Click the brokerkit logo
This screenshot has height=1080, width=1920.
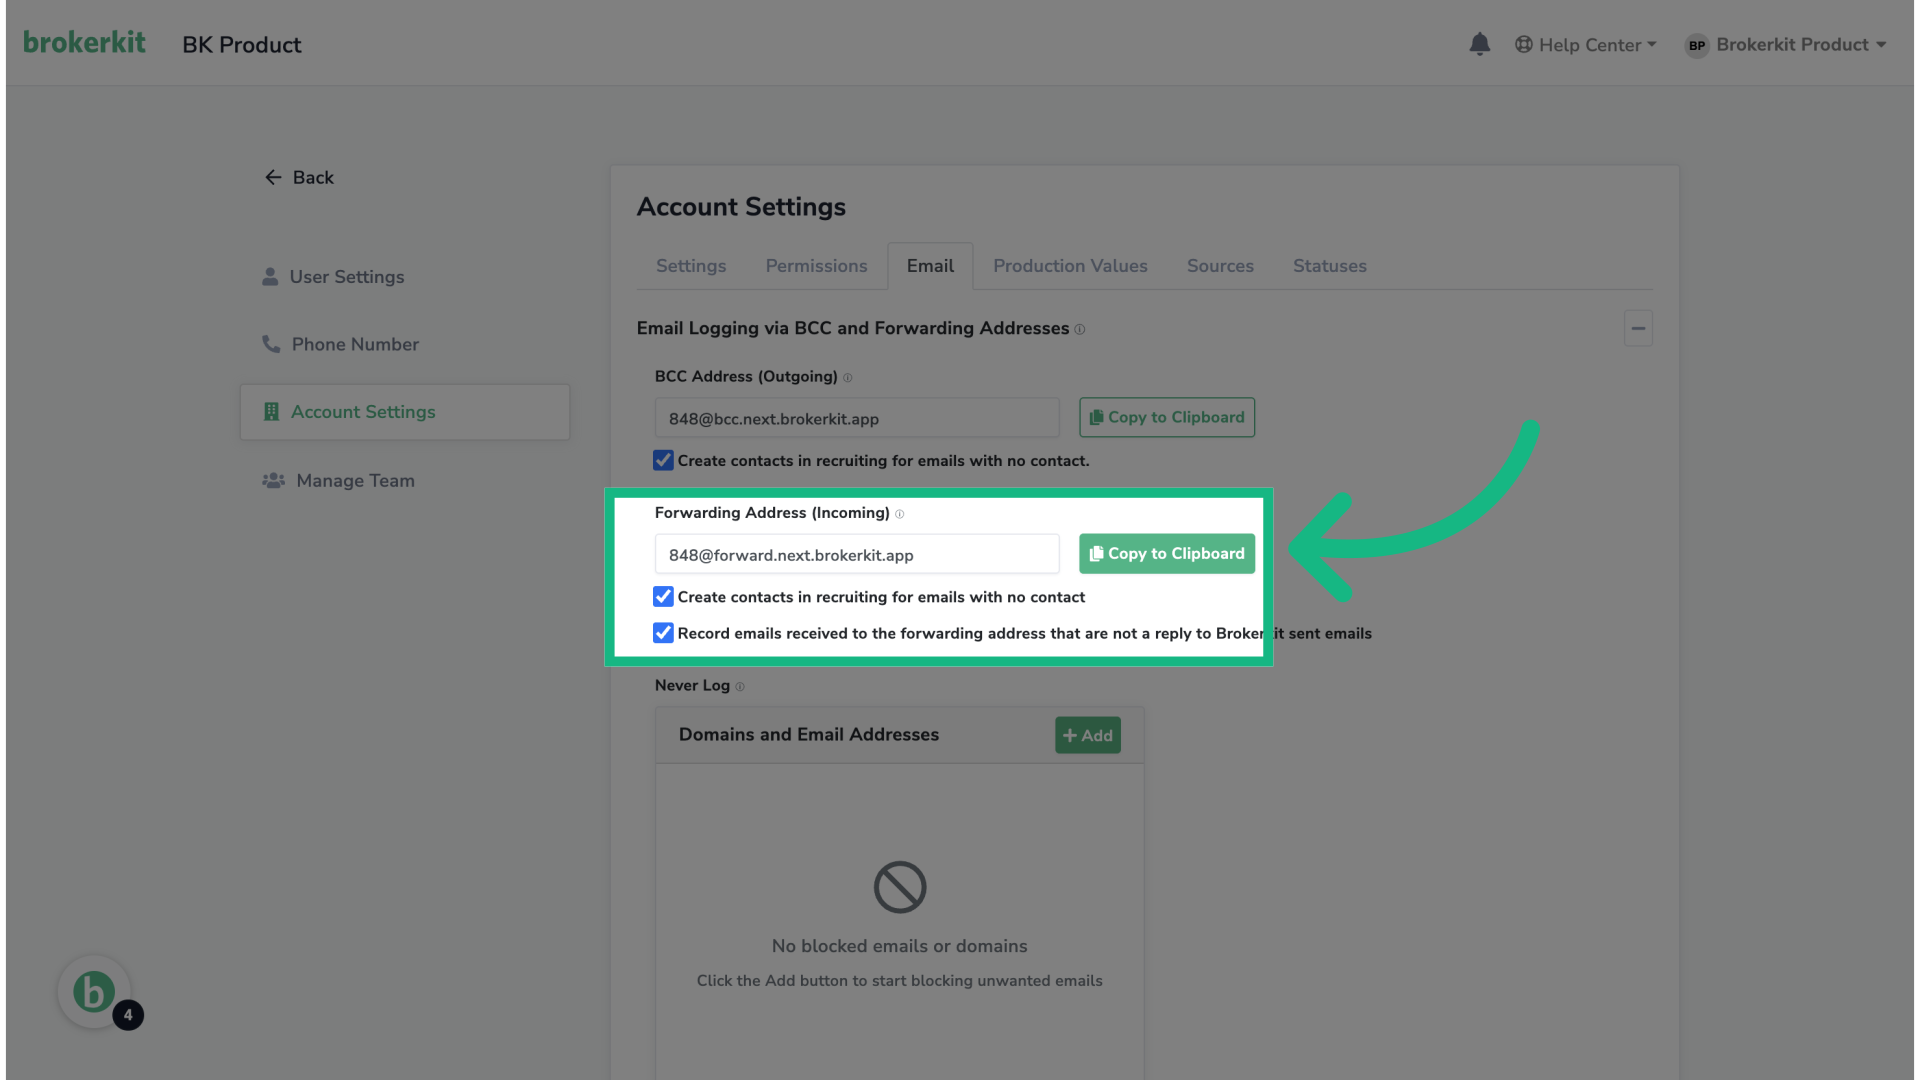84,42
